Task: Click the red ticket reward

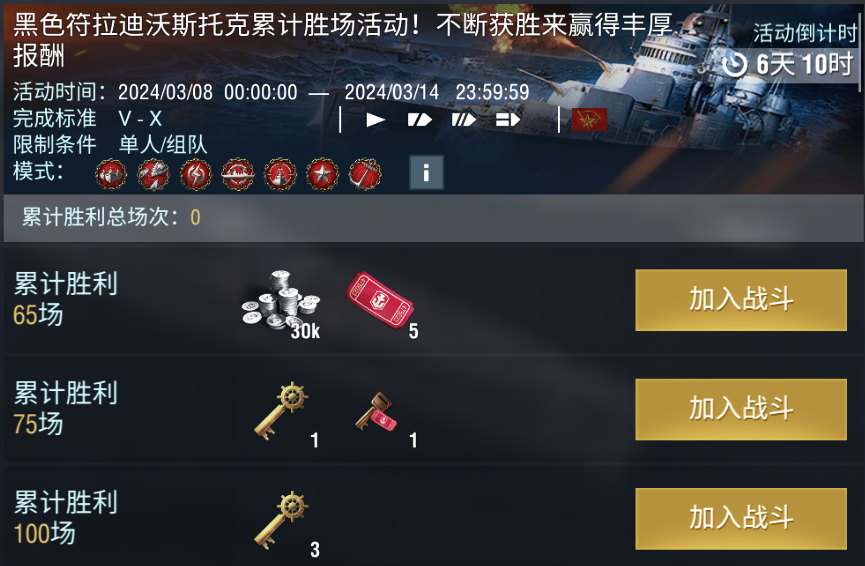Action: coord(381,301)
